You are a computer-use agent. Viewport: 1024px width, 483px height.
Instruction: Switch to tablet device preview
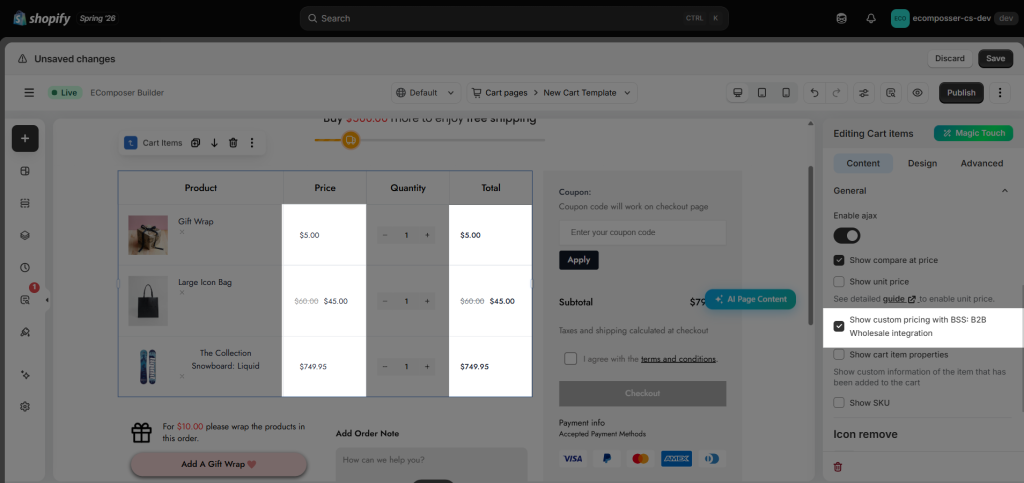762,93
